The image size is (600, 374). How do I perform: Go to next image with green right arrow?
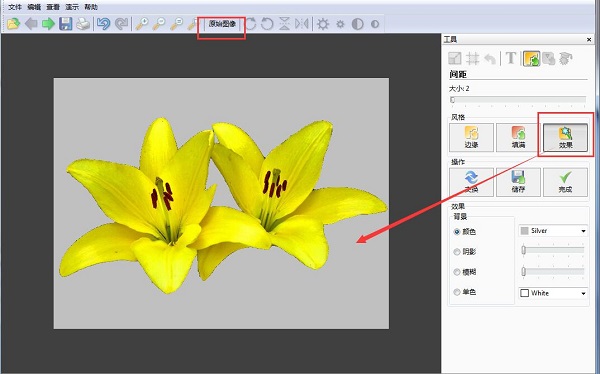tap(48, 24)
